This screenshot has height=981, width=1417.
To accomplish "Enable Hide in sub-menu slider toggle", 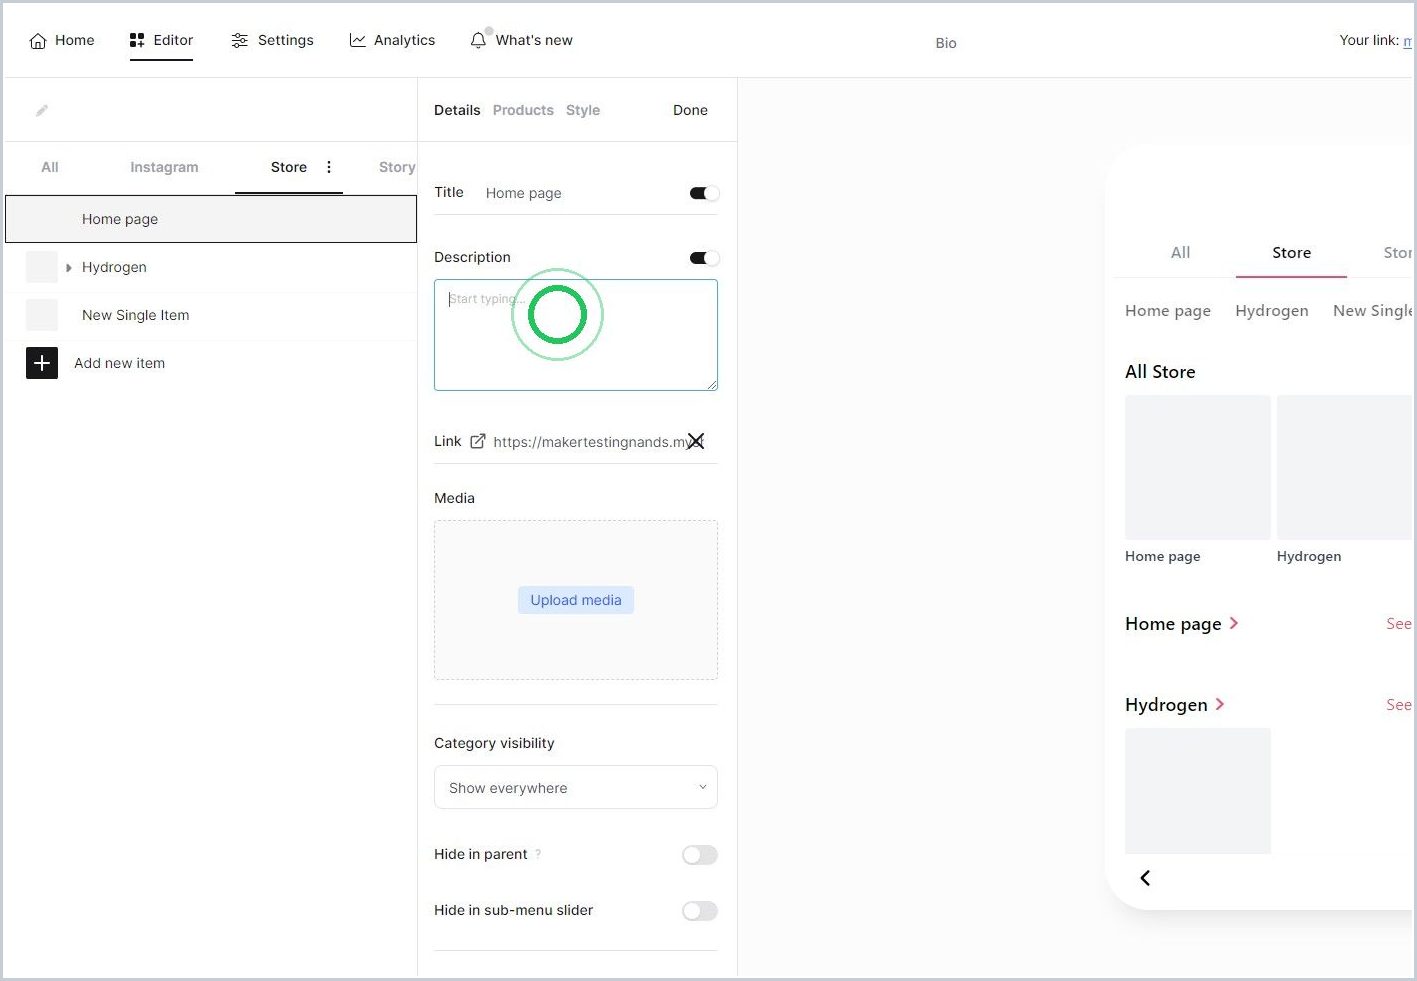I will pyautogui.click(x=700, y=911).
